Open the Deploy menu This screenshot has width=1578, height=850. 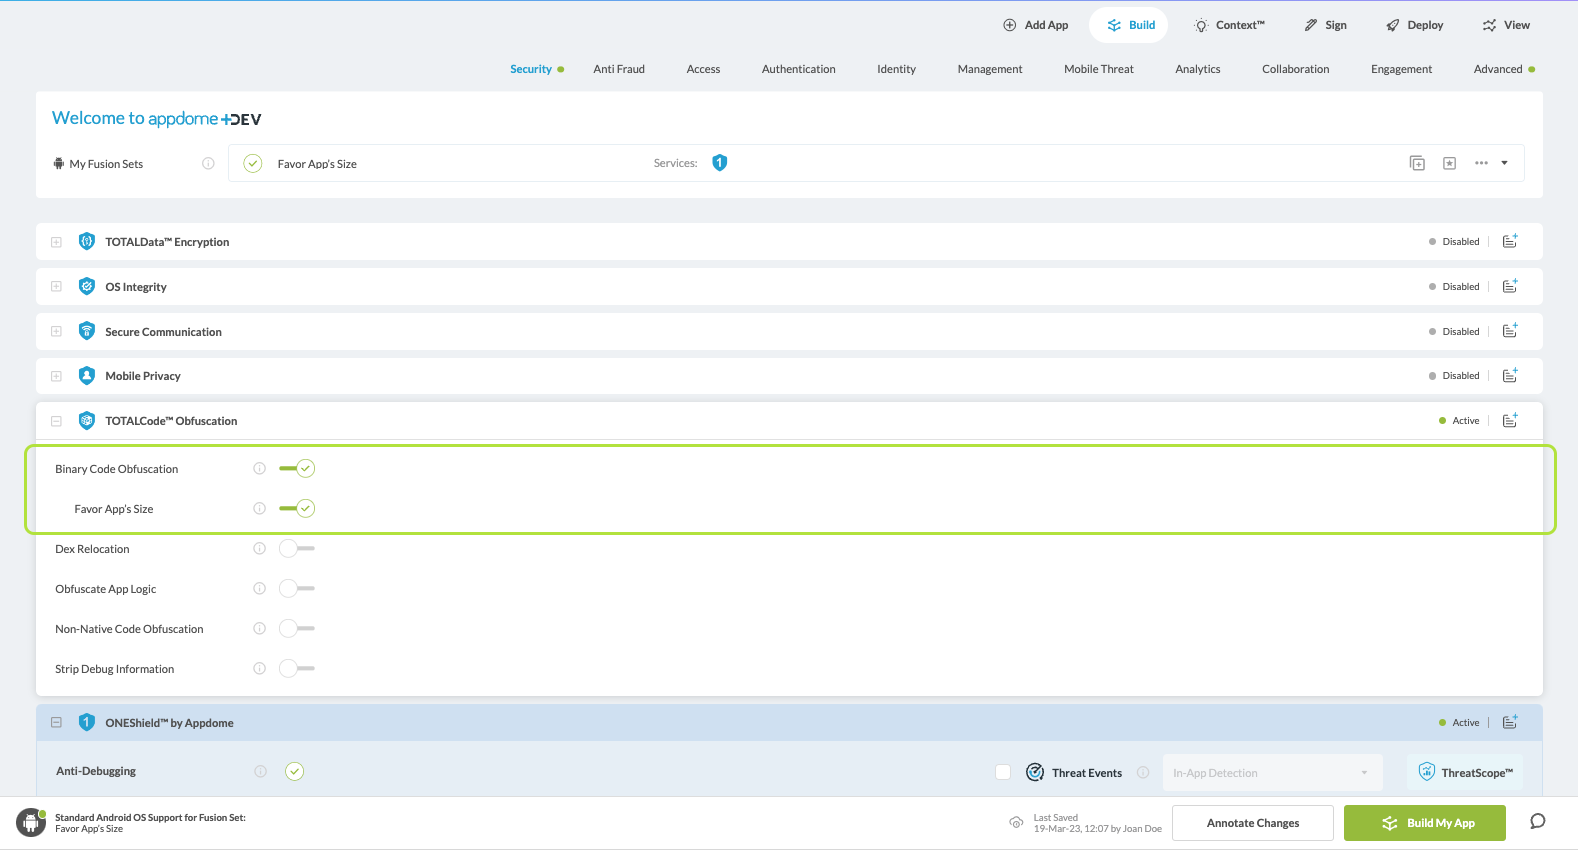[1414, 25]
